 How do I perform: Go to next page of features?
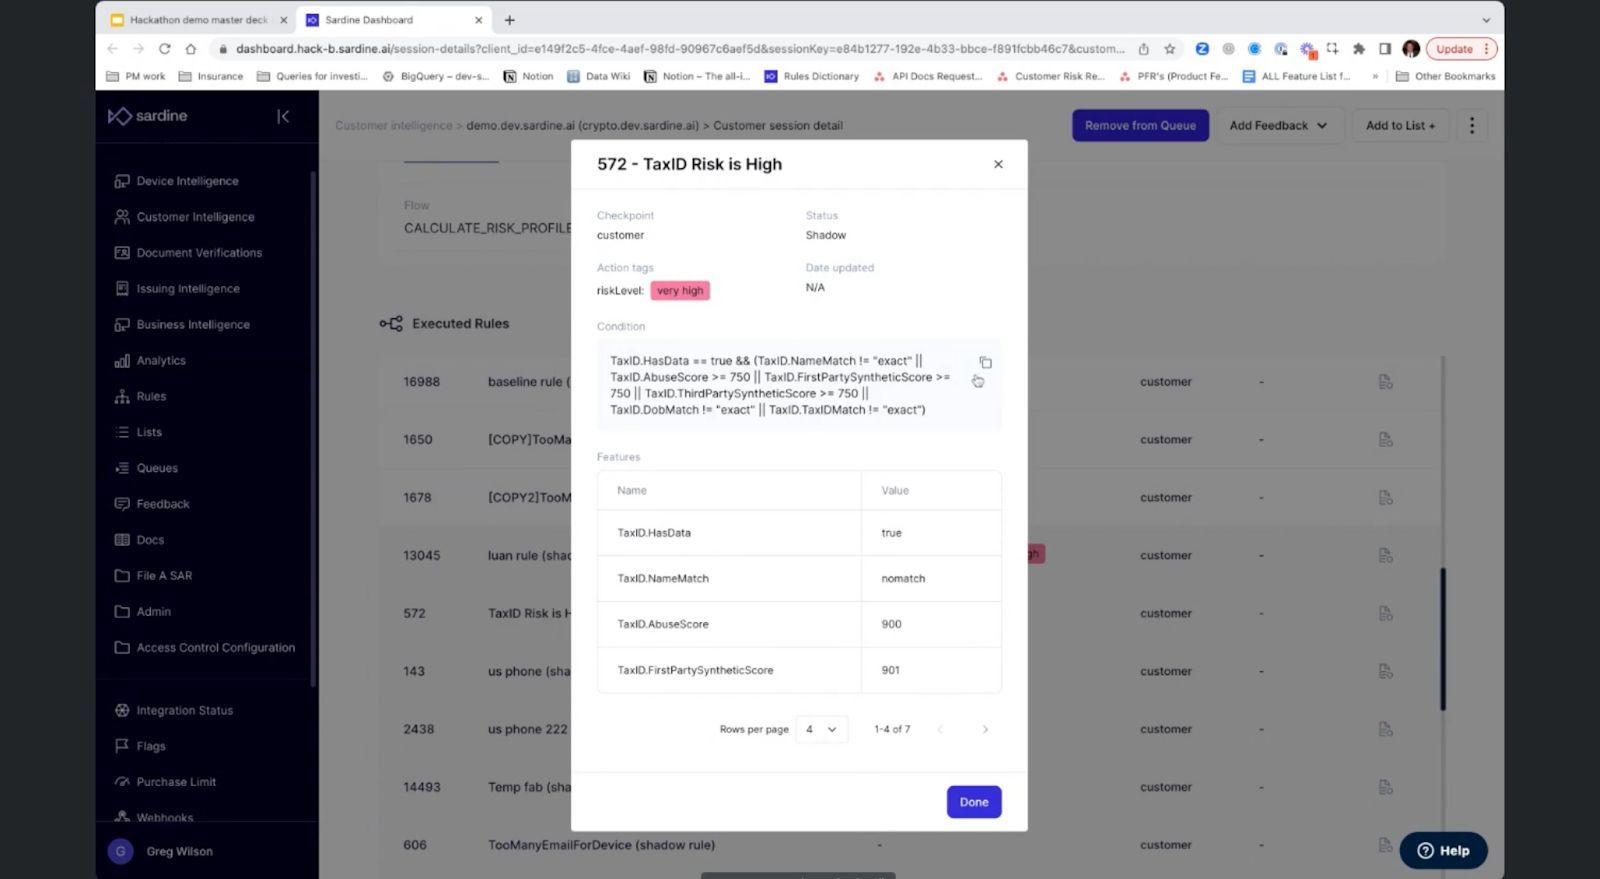coord(985,729)
